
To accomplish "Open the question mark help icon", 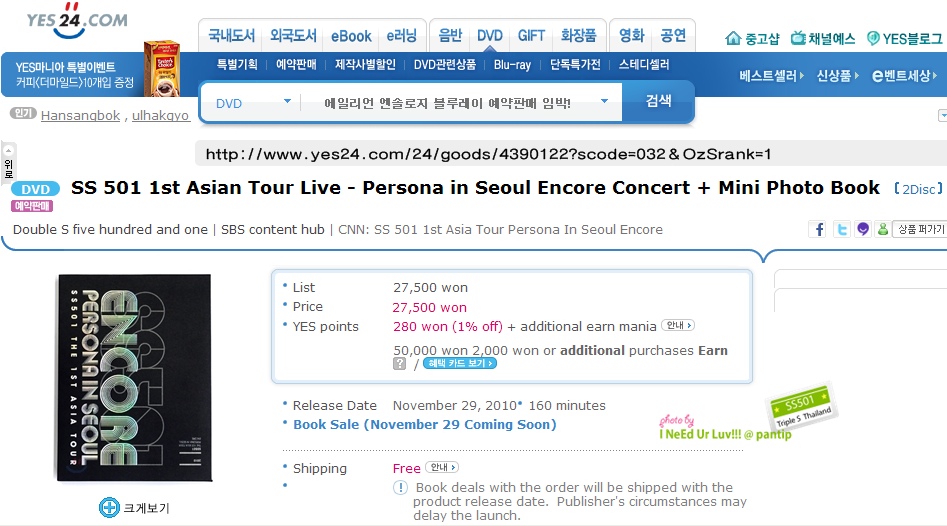I will point(399,364).
